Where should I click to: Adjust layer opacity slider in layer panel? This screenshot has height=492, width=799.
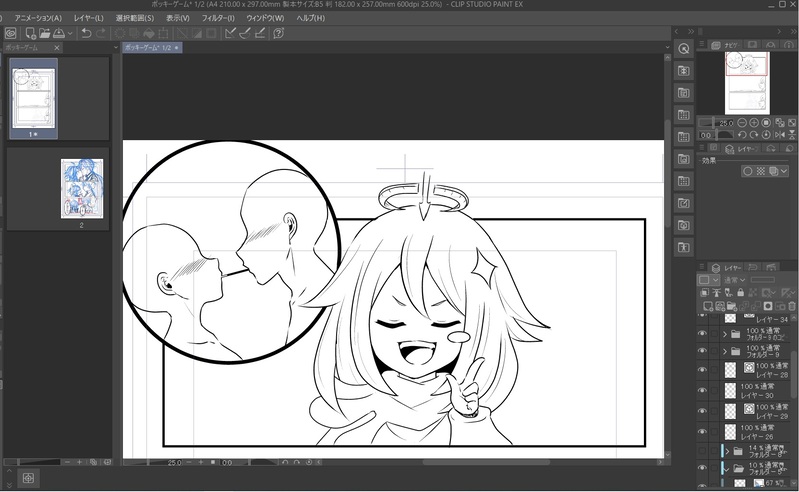click(x=762, y=280)
